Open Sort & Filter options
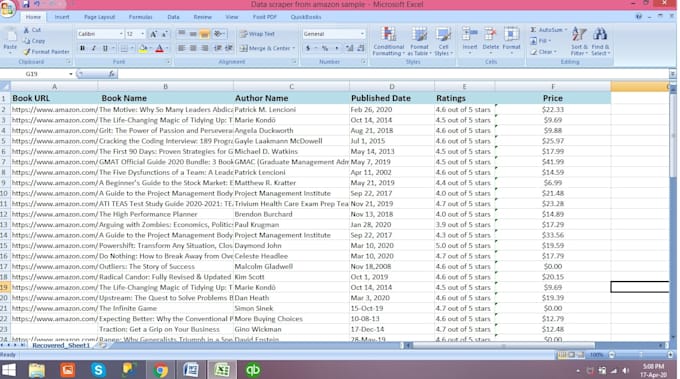Viewport: 680px width, 379px height. (579, 41)
